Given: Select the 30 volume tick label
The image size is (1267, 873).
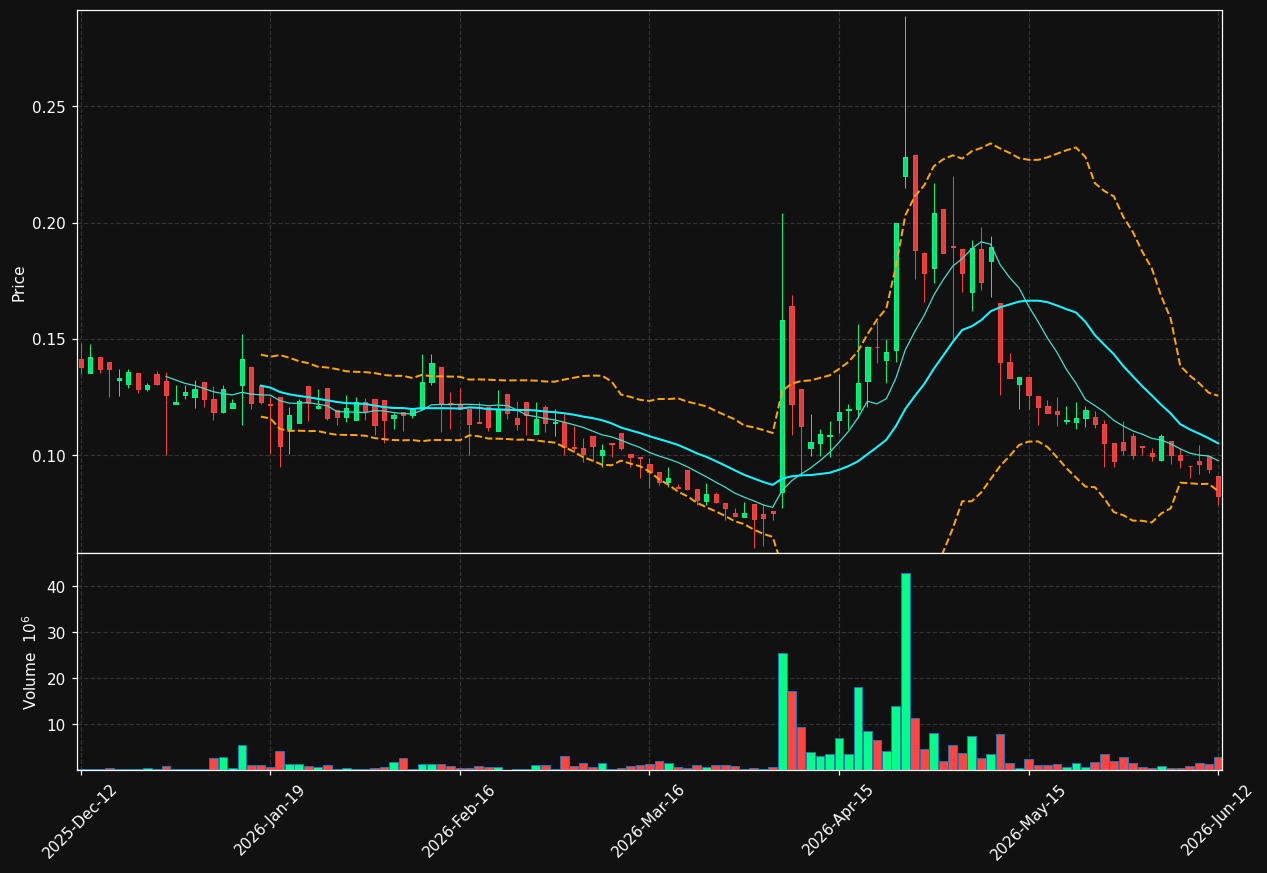Looking at the screenshot, I should 56,633.
